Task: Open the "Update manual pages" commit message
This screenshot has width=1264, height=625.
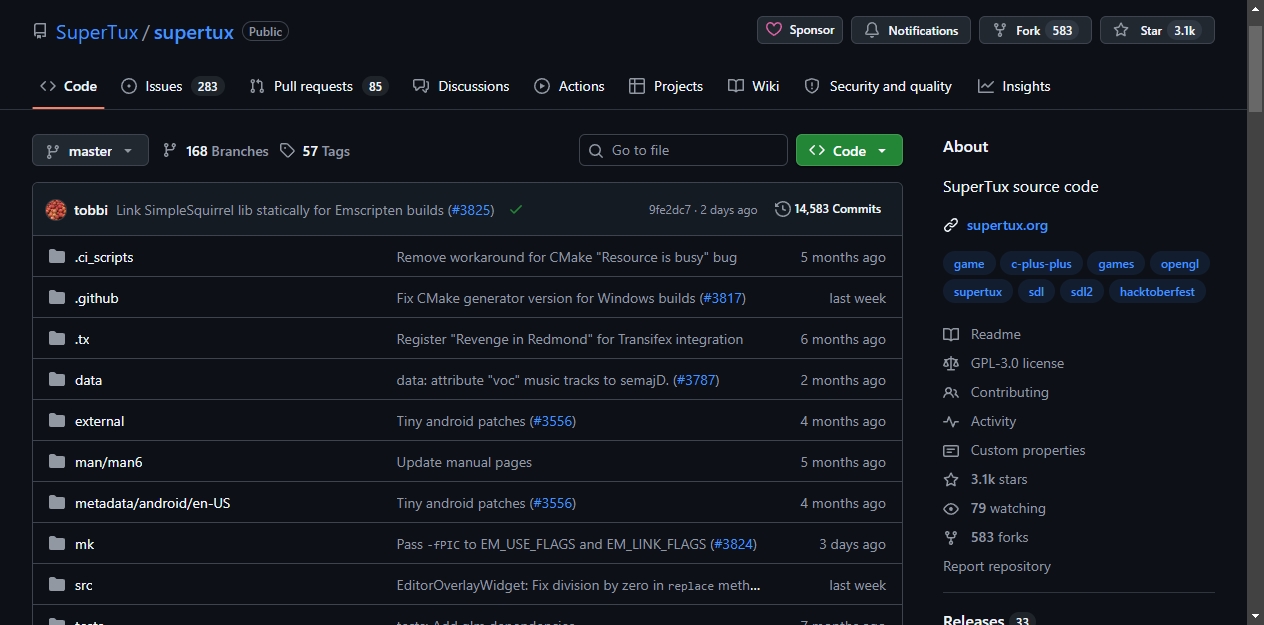Action: (x=464, y=462)
